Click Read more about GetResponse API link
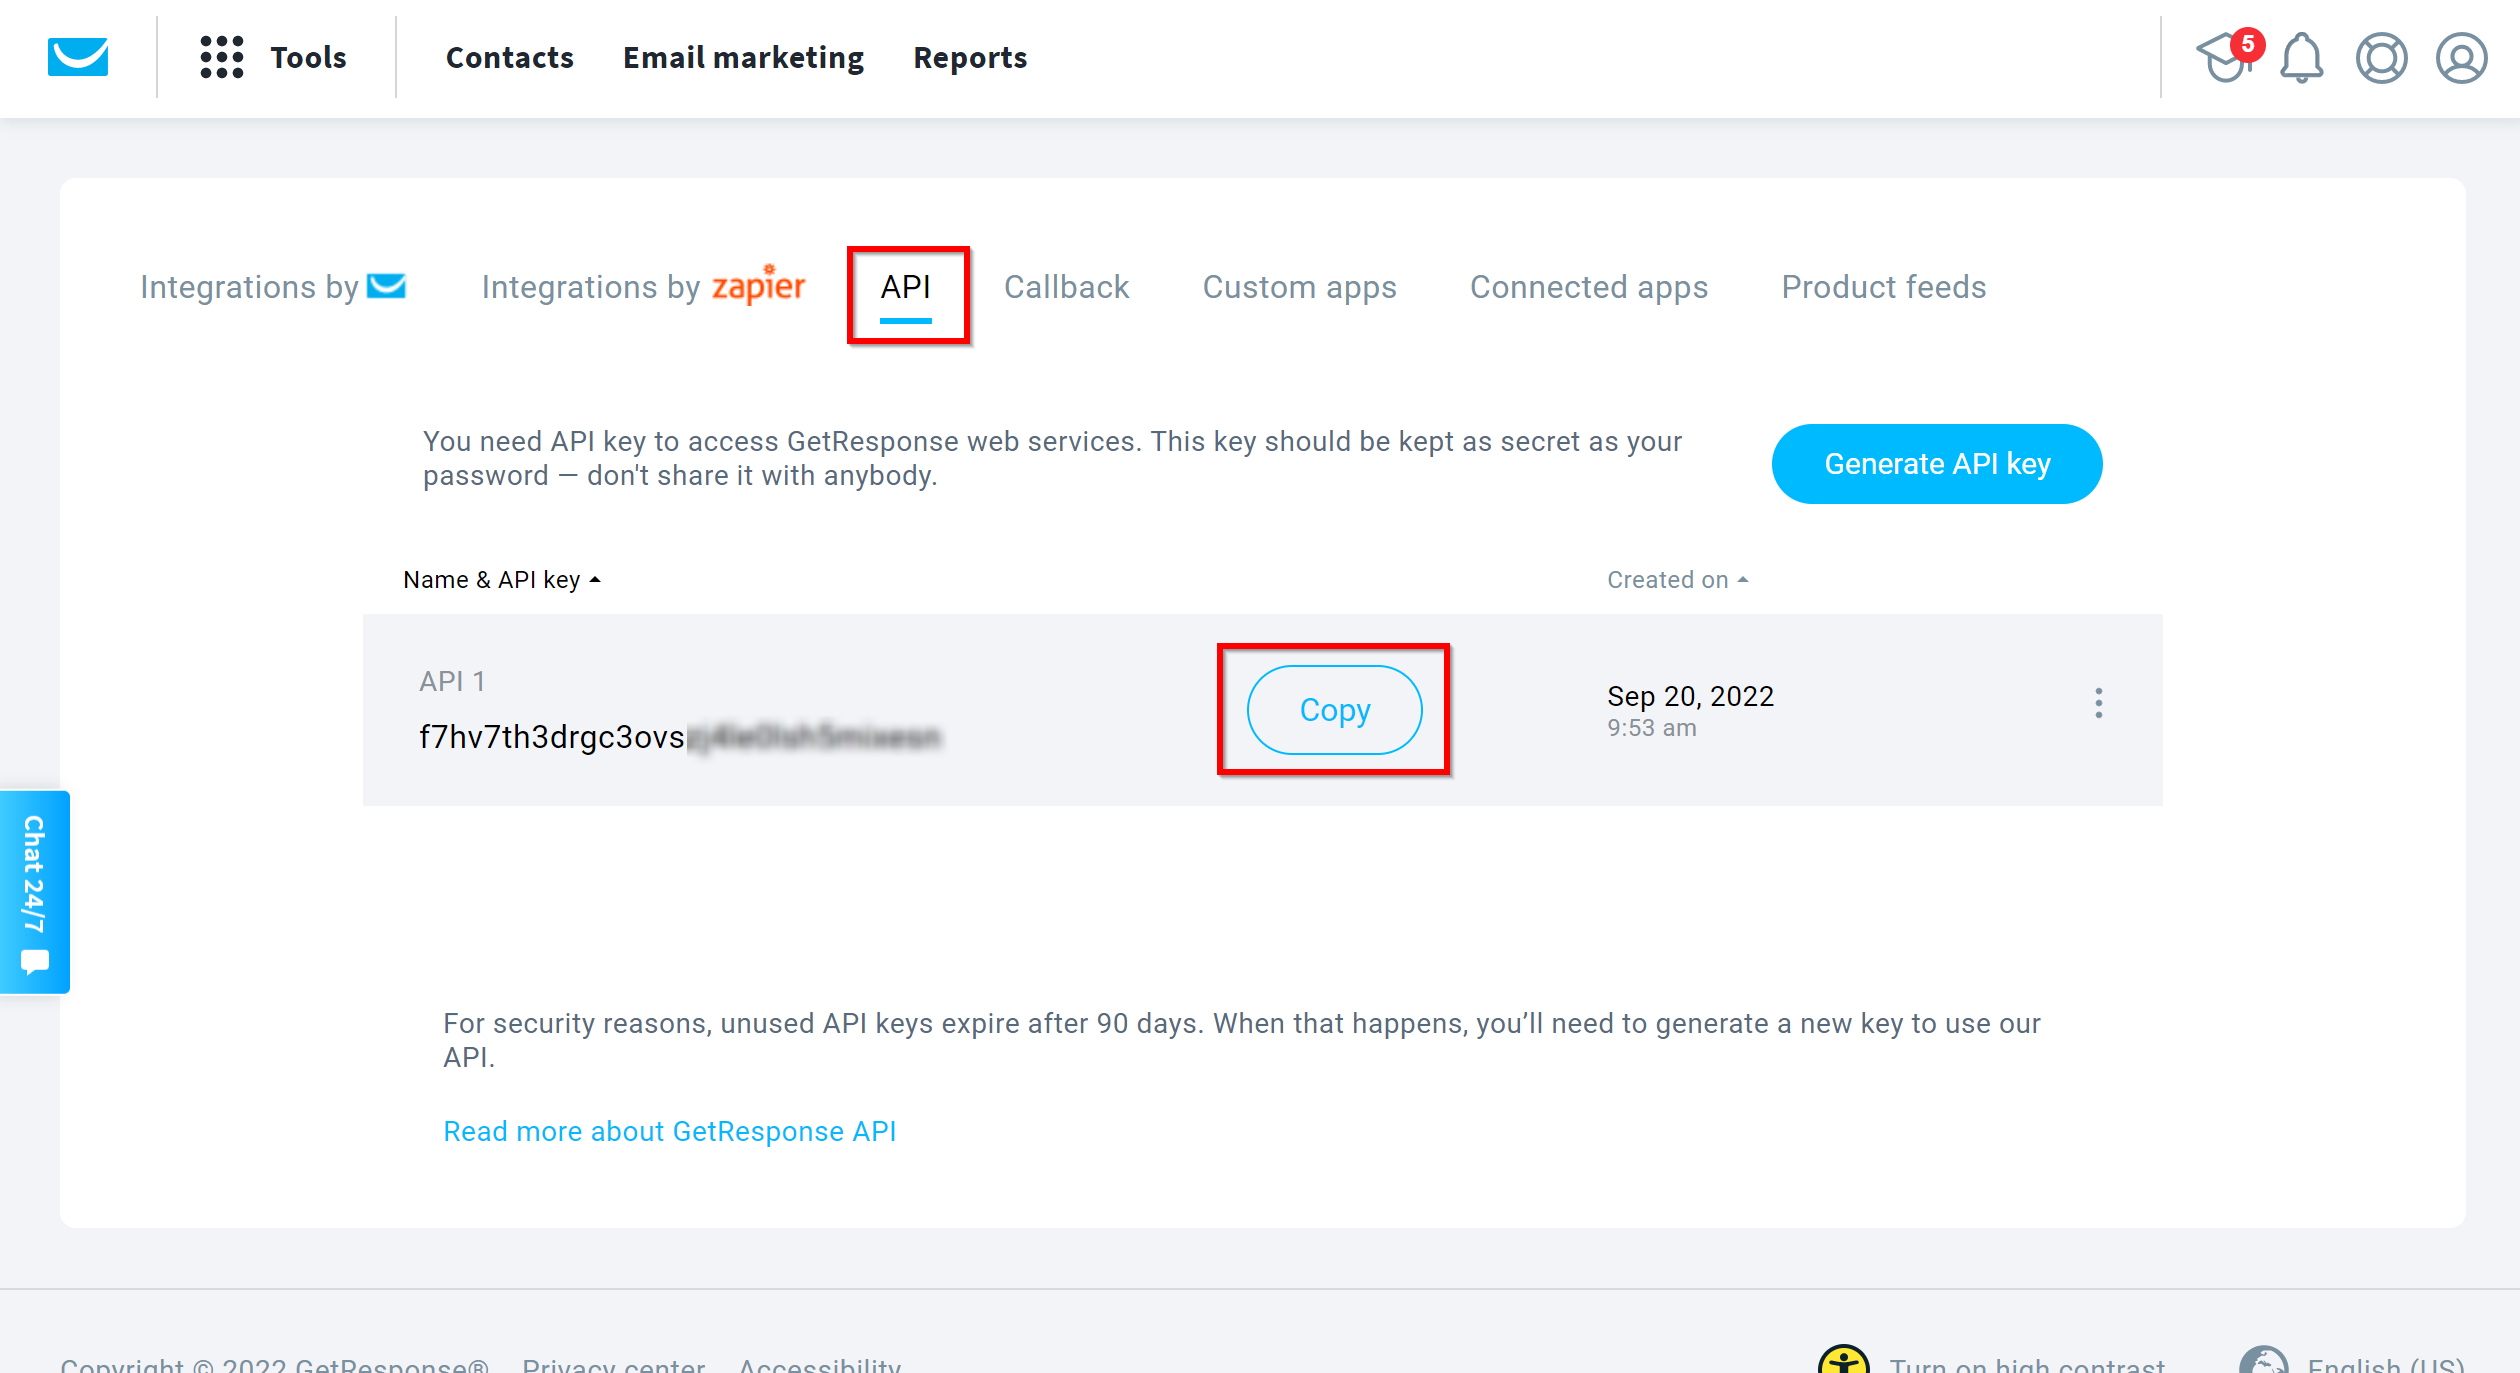 (669, 1131)
